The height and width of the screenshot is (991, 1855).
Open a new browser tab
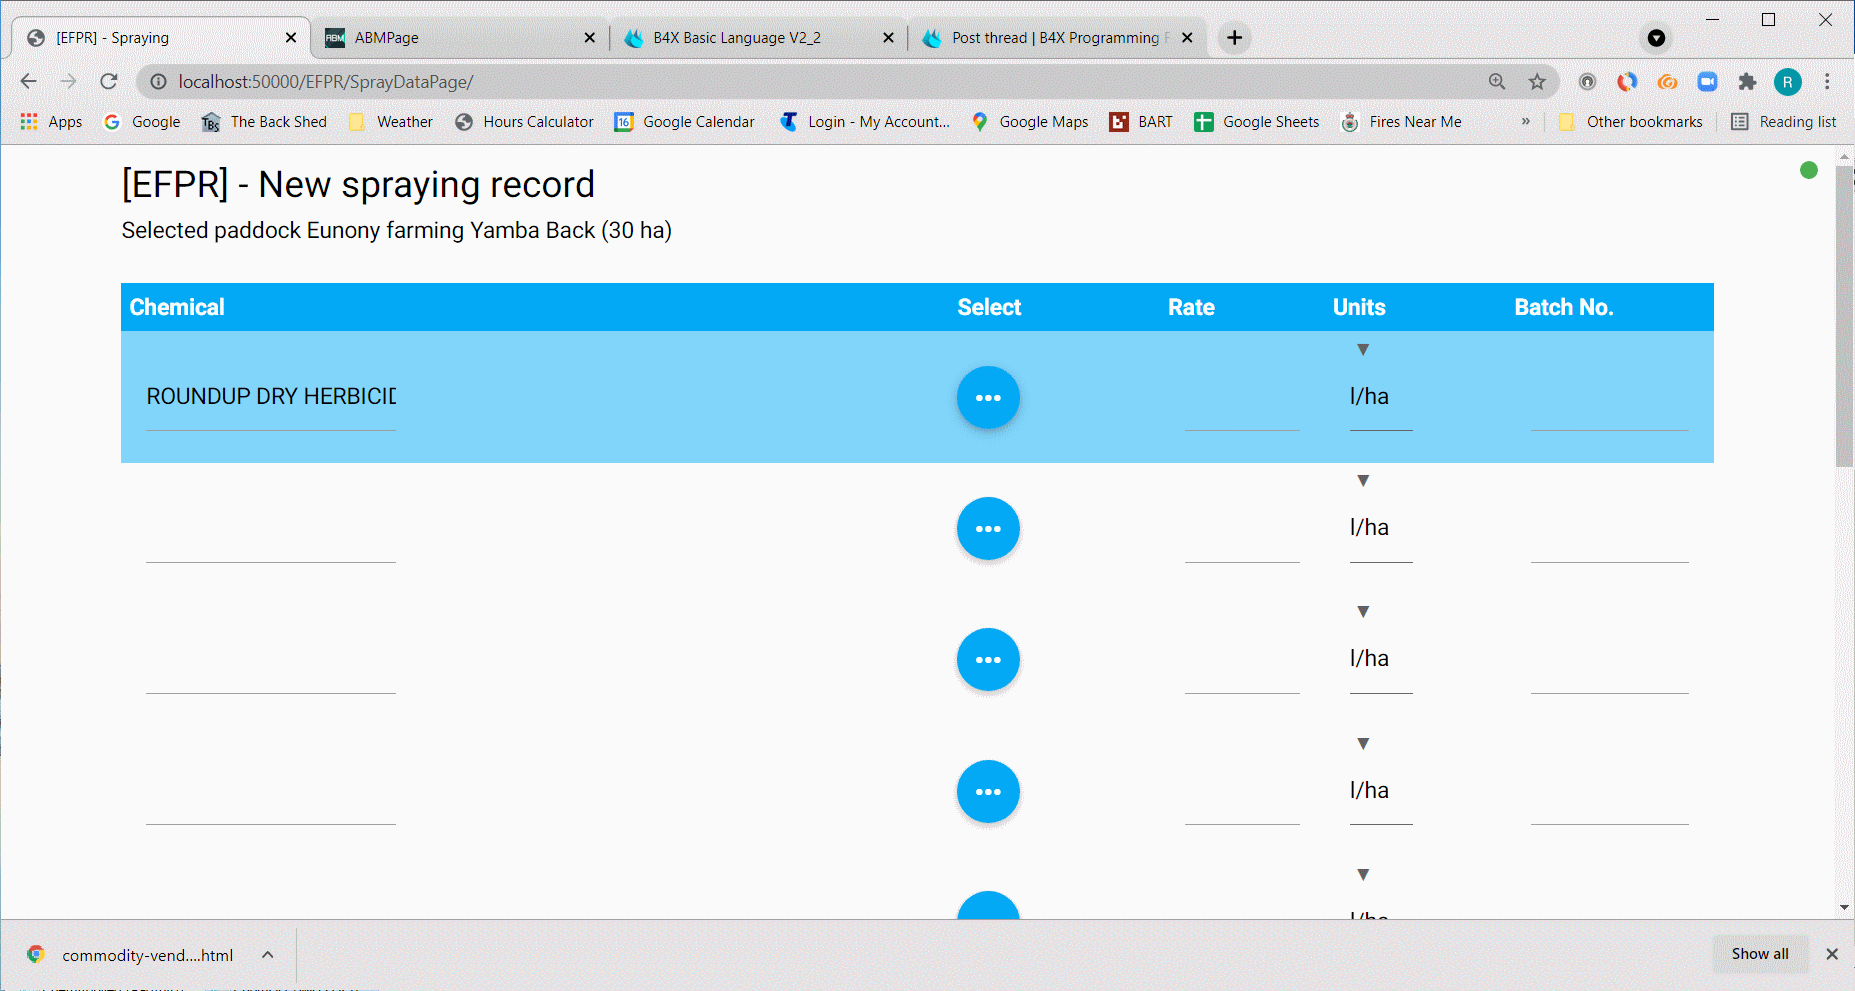coord(1235,38)
